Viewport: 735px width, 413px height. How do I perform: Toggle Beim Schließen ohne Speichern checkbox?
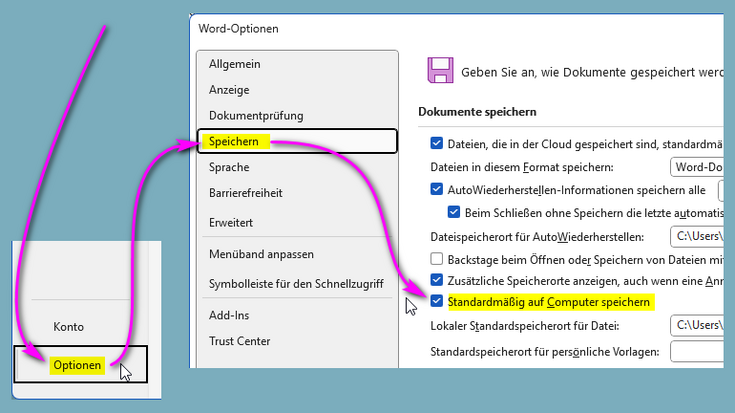coord(454,212)
